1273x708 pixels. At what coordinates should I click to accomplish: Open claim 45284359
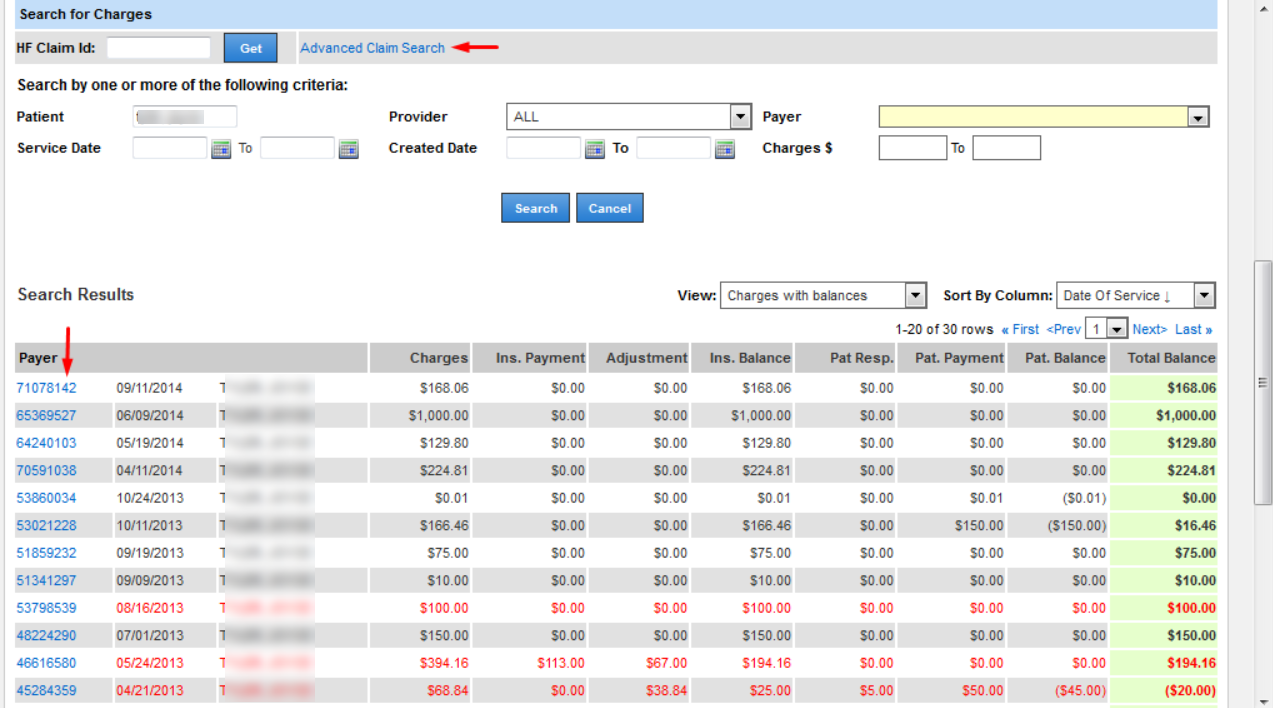46,691
